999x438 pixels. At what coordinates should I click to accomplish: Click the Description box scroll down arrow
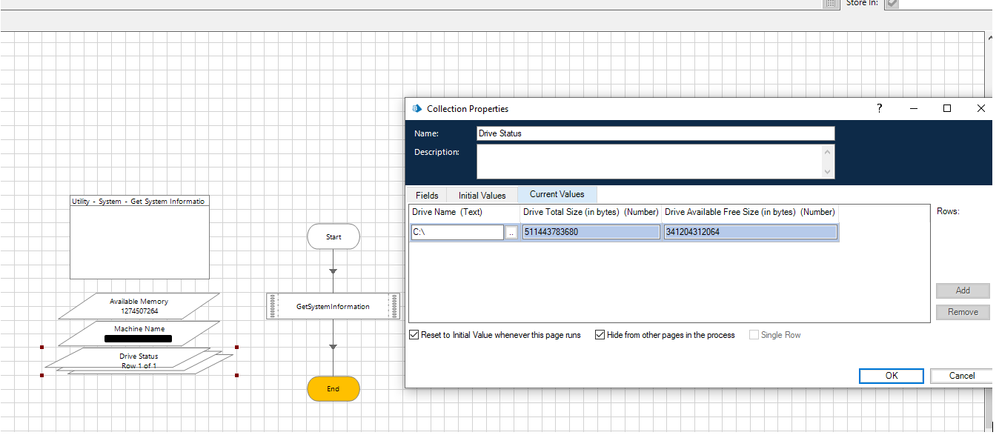(x=826, y=171)
